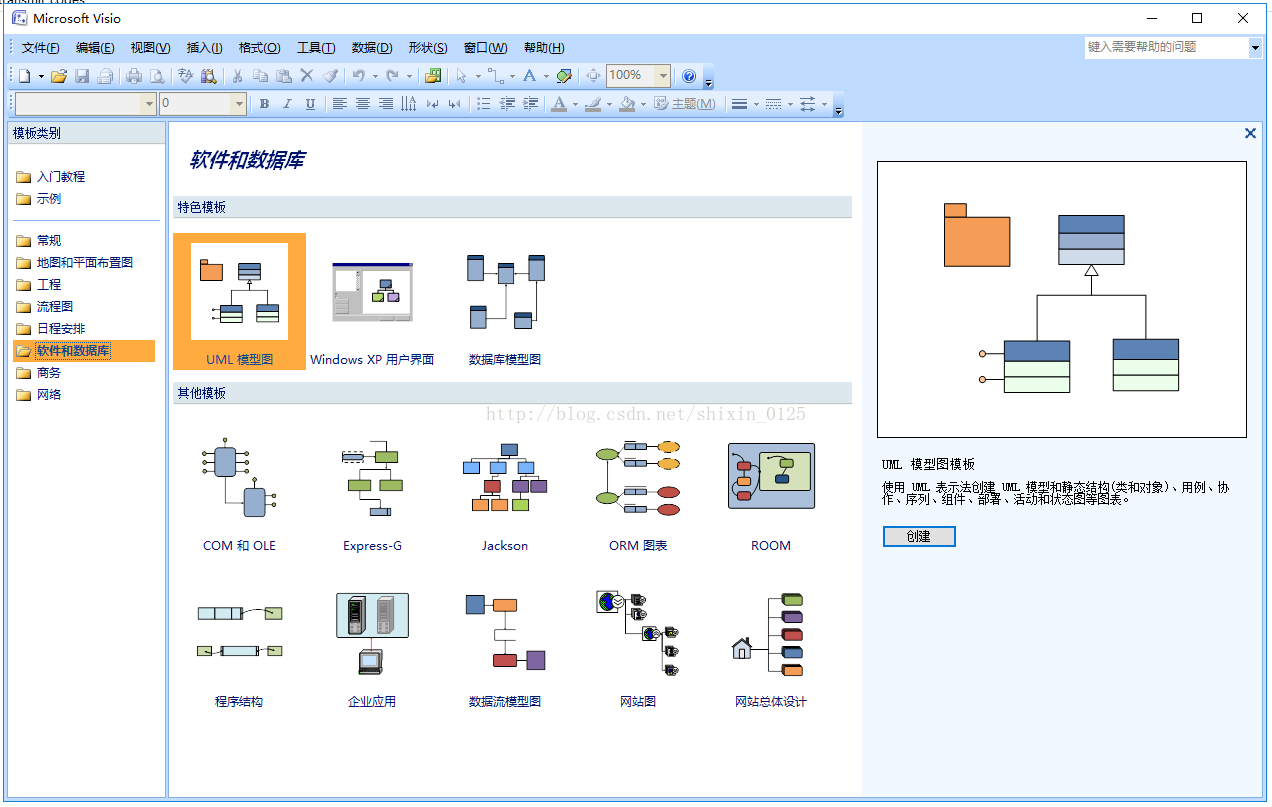Select the Format Painter brush icon
This screenshot has width=1272, height=807.
point(330,76)
